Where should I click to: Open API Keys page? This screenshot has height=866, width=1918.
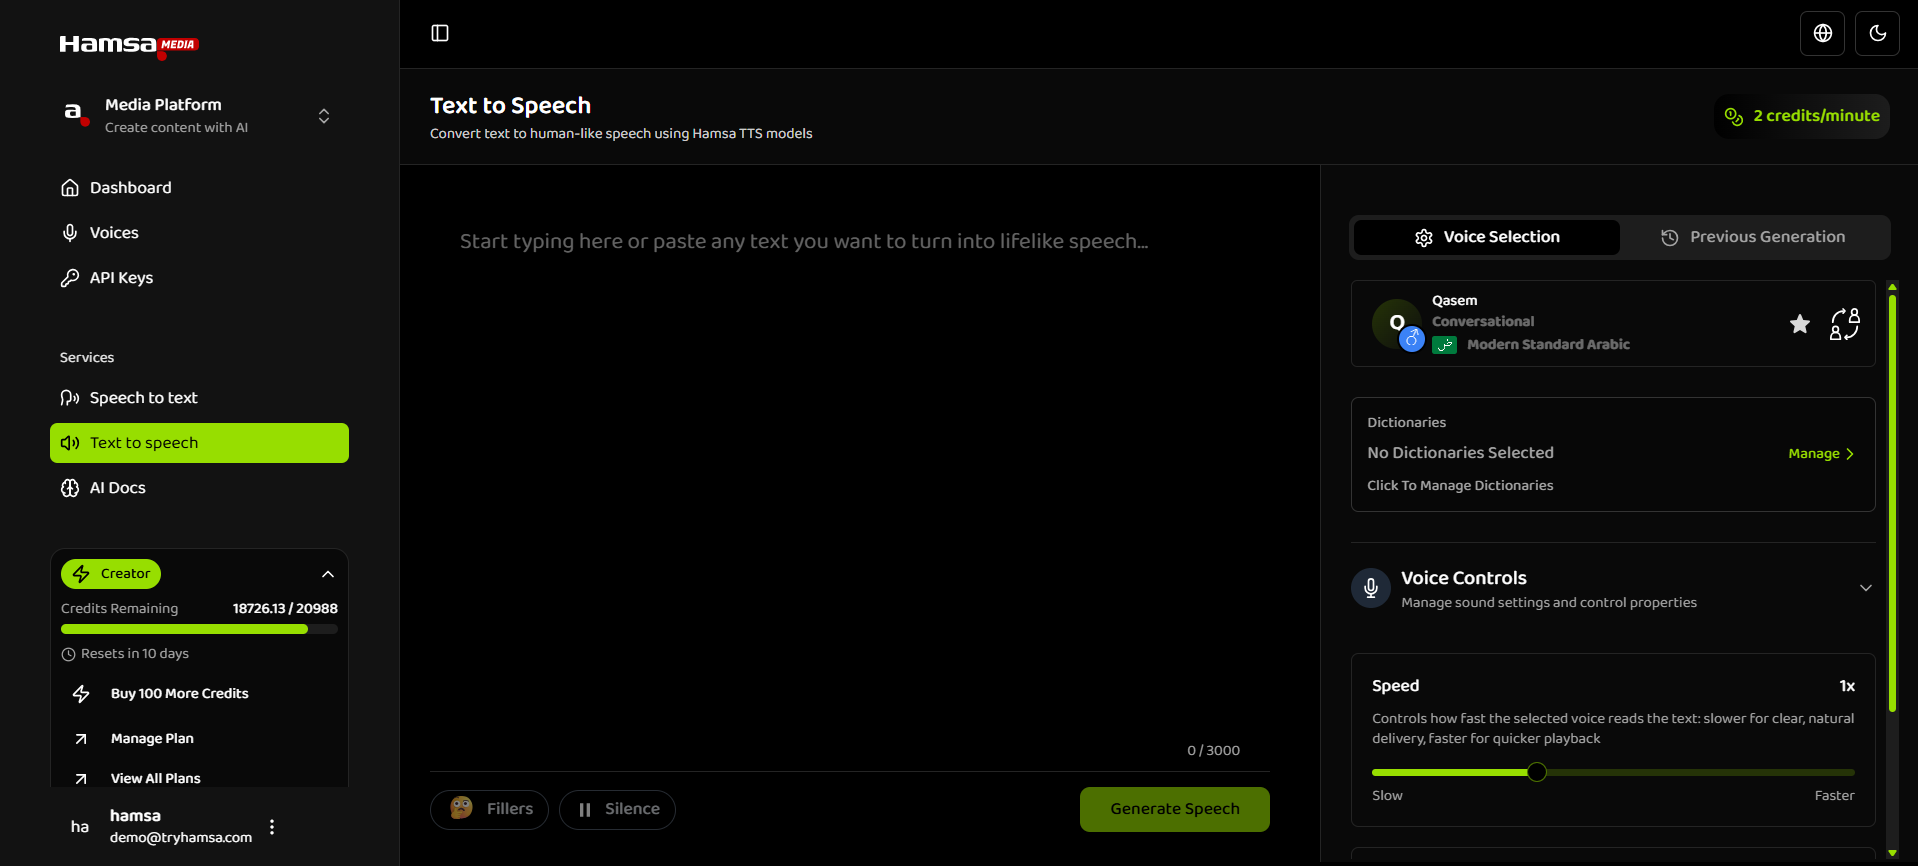point(199,278)
